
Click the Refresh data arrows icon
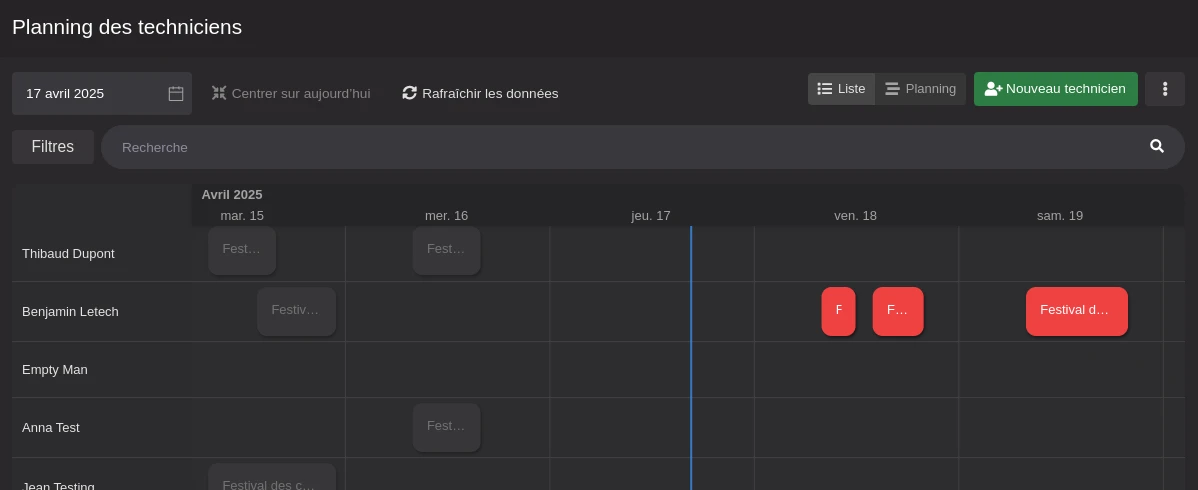coord(409,93)
